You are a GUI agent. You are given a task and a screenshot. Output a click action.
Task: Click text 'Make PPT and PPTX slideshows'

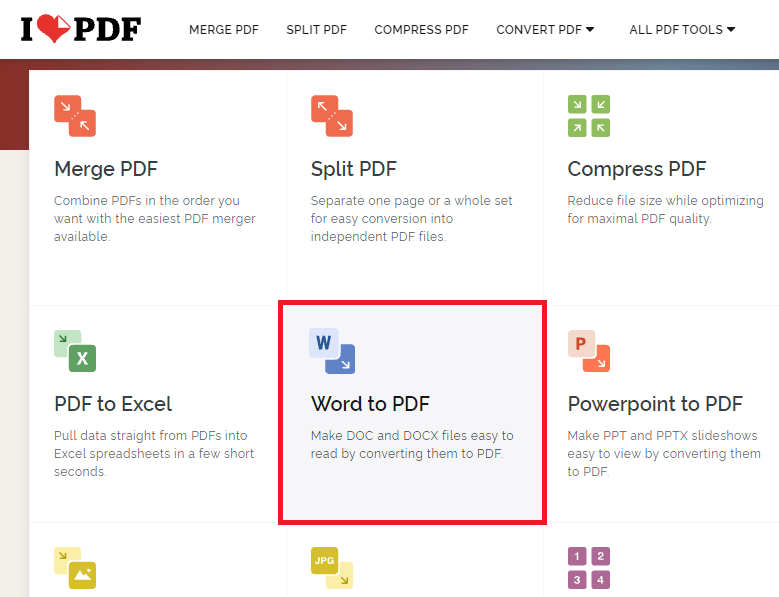[662, 436]
